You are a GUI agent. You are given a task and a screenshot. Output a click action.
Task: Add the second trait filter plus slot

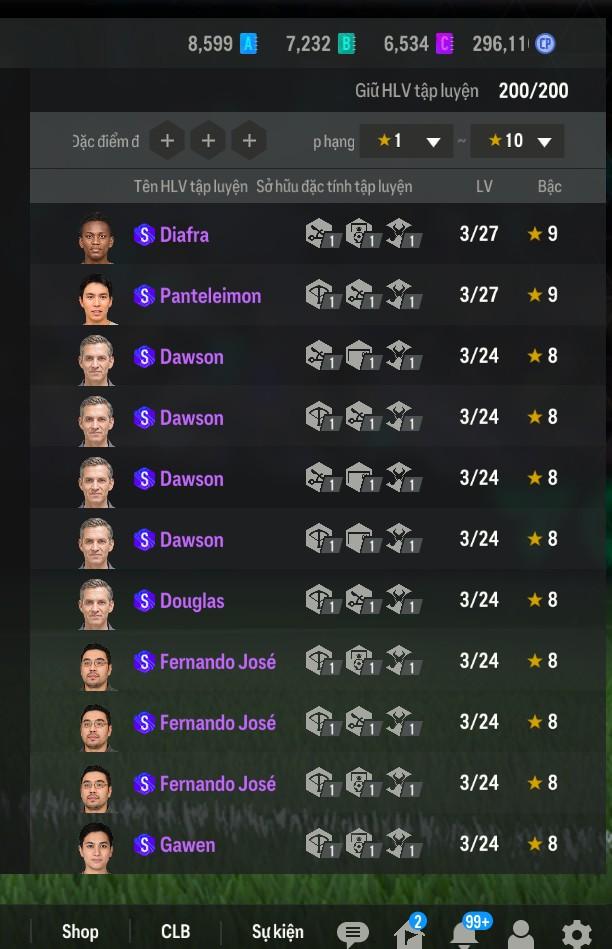click(208, 140)
